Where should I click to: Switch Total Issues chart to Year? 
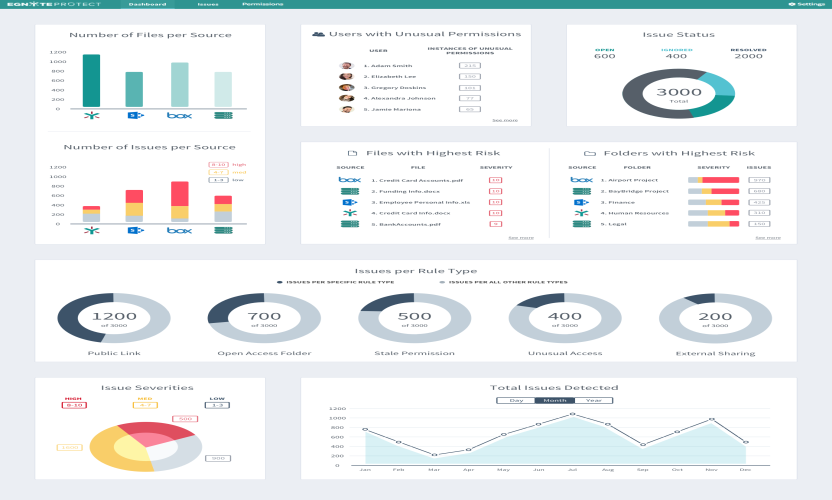[x=593, y=400]
